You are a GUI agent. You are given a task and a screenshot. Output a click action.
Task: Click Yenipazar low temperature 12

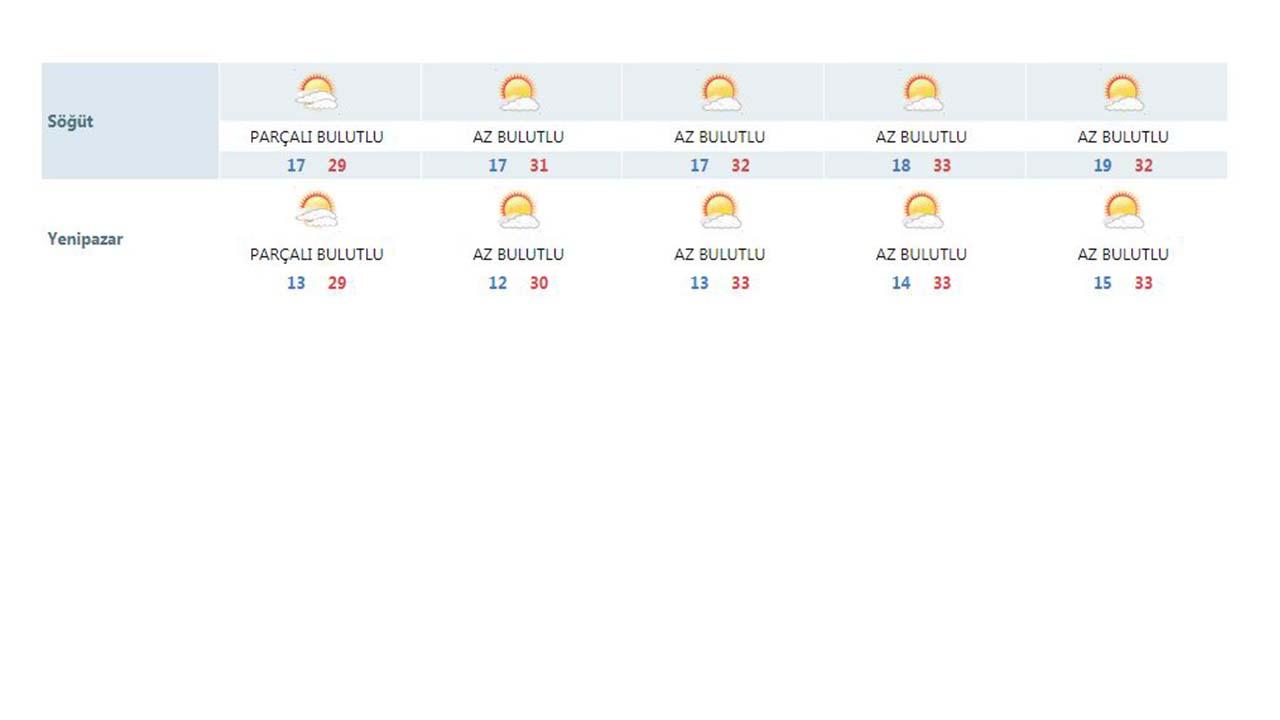498,284
